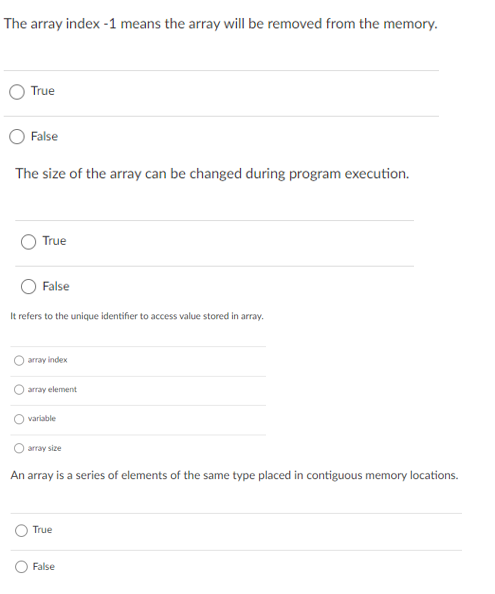The width and height of the screenshot is (495, 594).
Task: Select the 'array element' radio button
Action: [19, 389]
